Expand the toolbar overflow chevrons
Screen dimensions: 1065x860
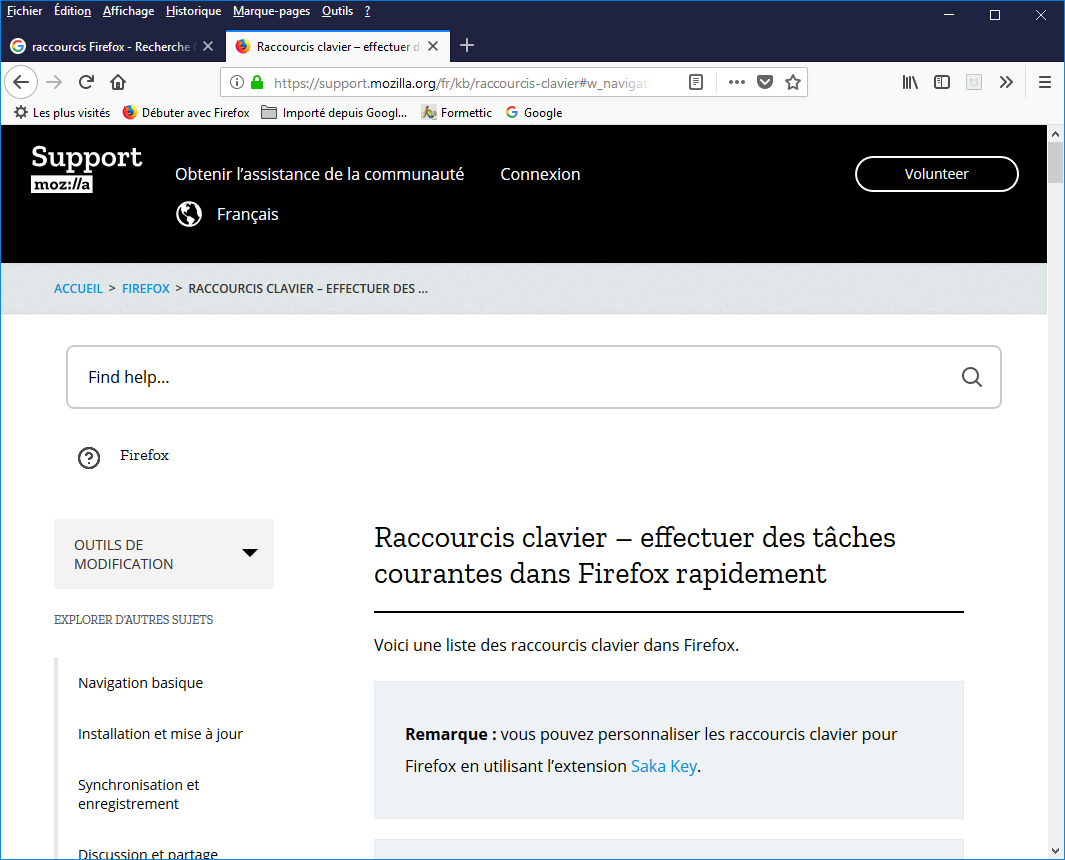click(1006, 82)
